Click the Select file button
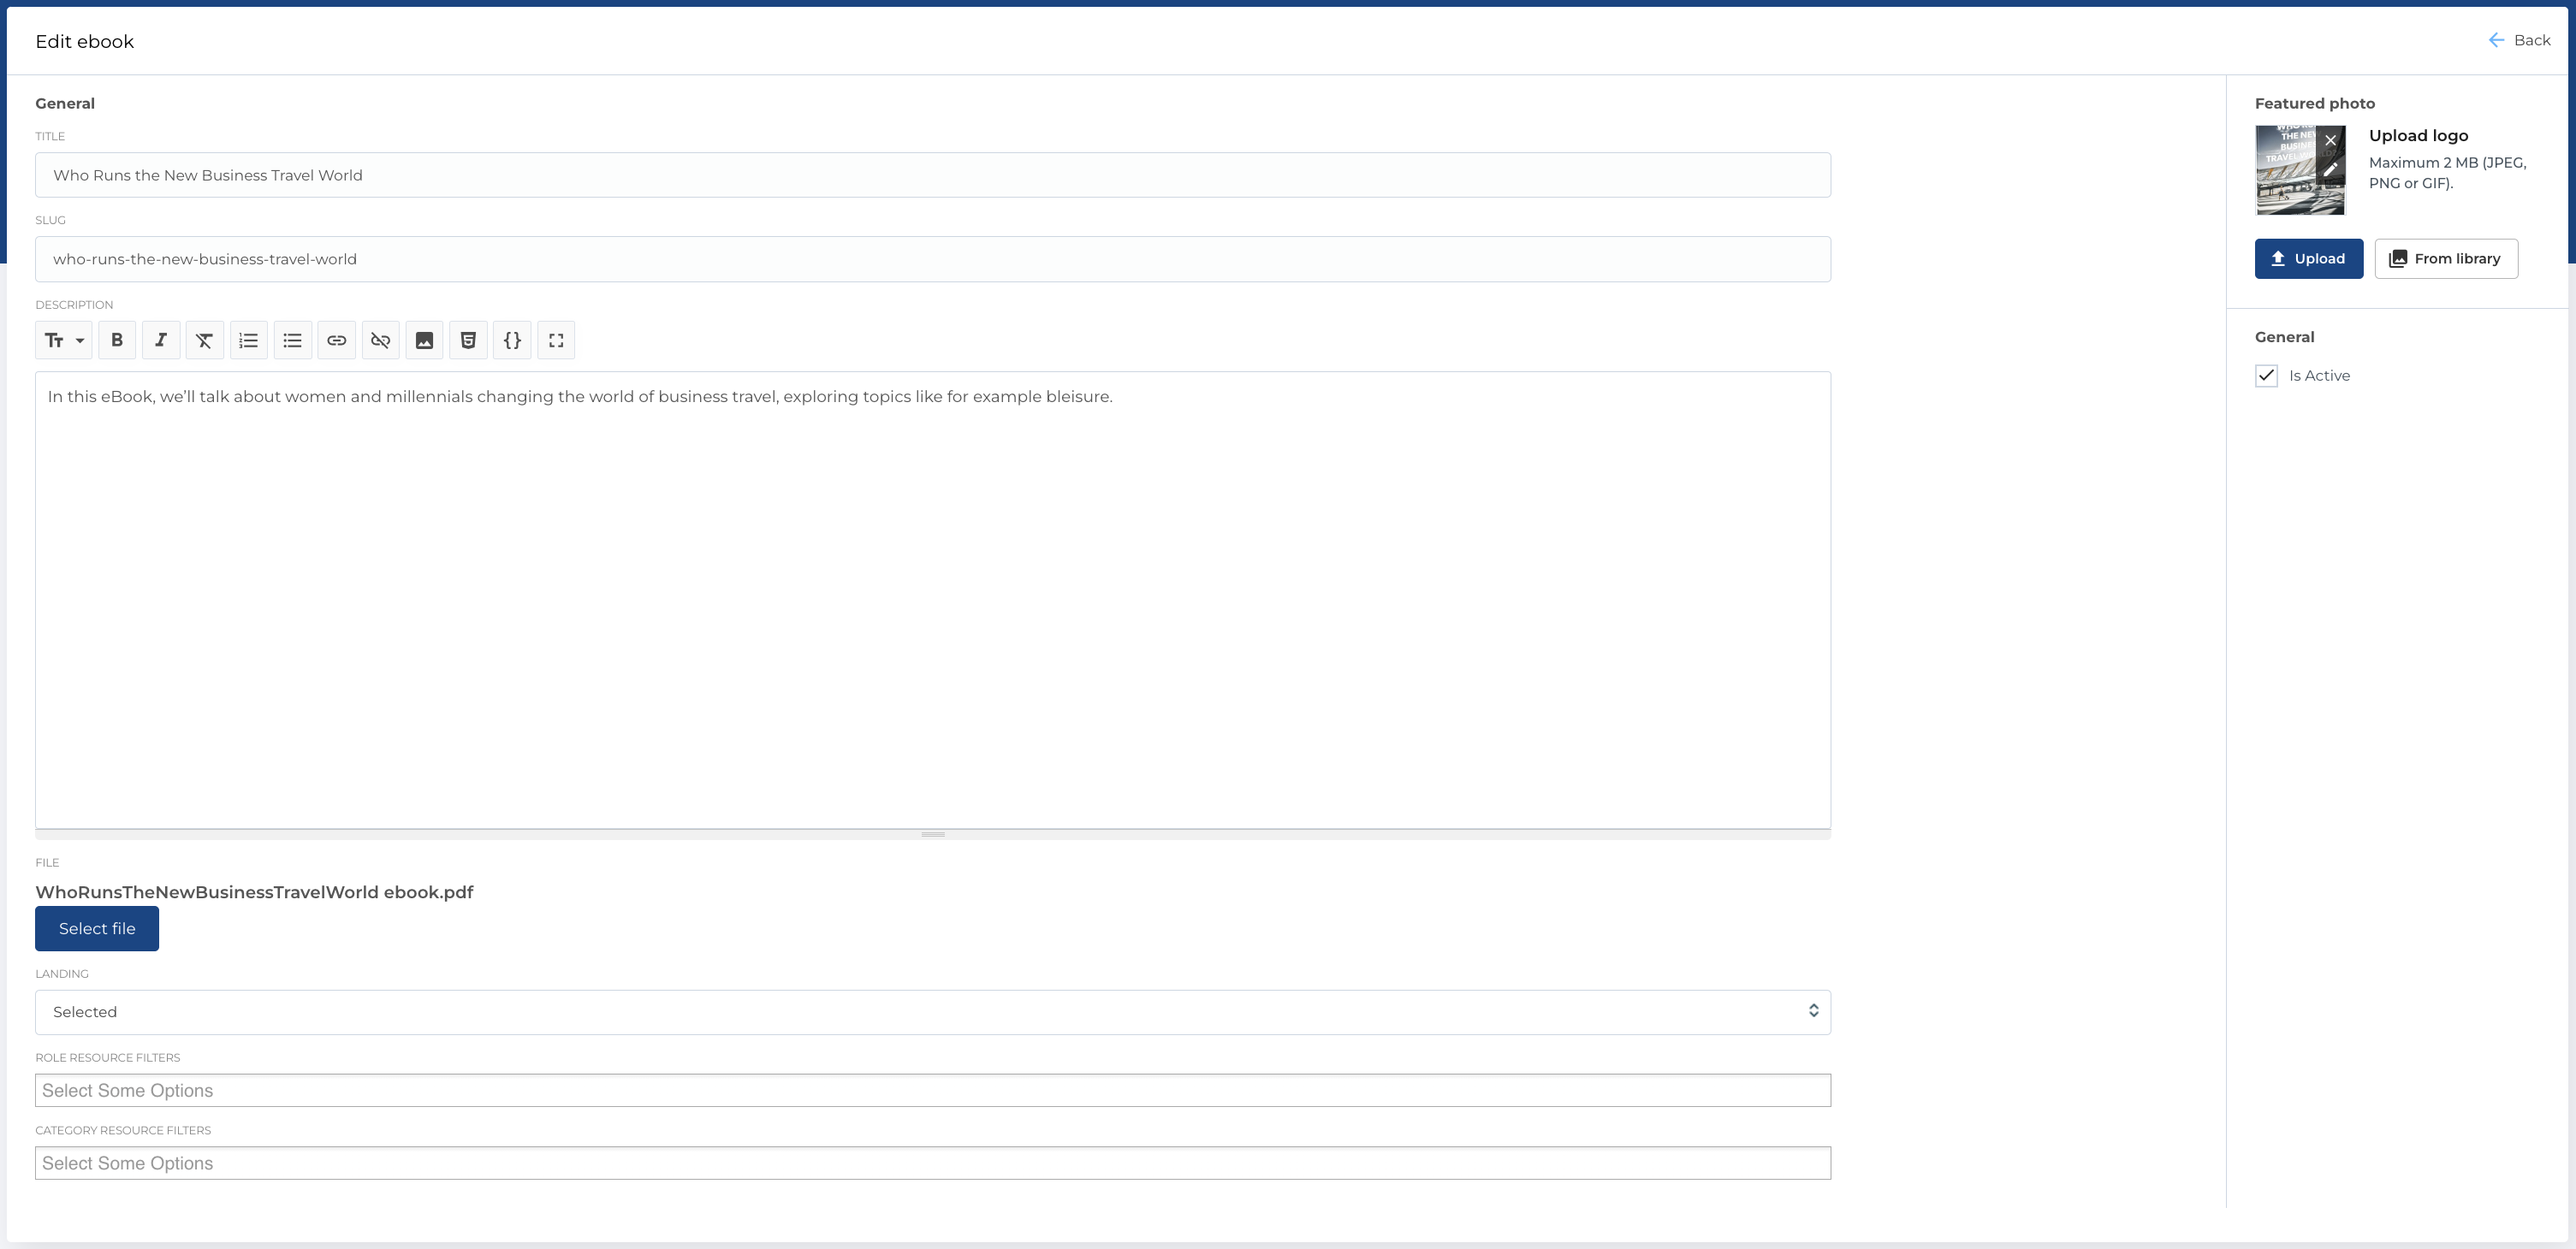The height and width of the screenshot is (1249, 2576). pos(97,928)
